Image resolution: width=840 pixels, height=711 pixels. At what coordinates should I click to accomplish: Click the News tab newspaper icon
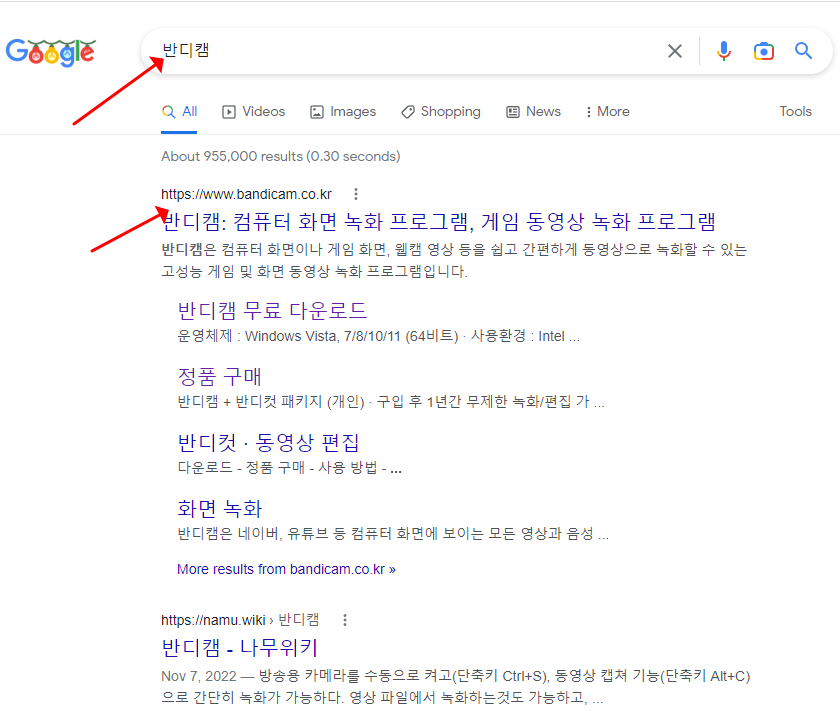513,112
